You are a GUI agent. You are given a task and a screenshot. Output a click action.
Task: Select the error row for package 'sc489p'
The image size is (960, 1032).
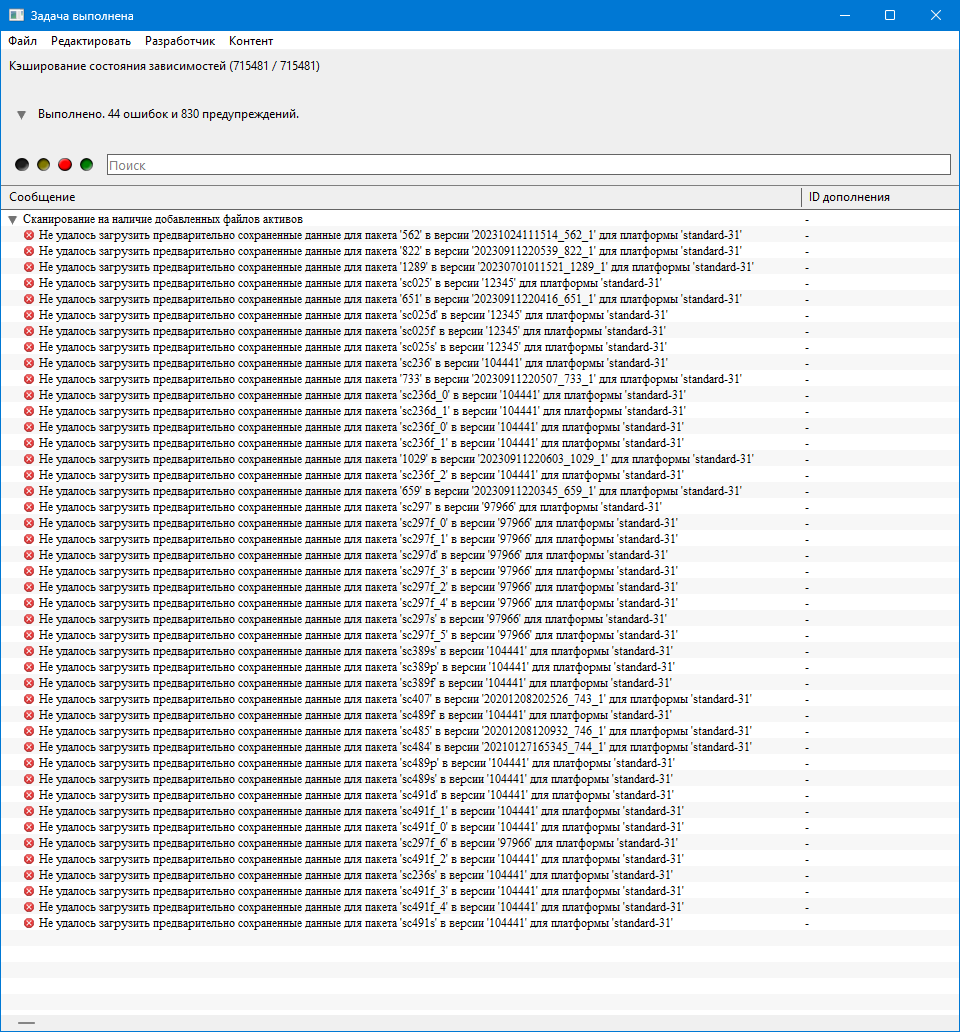(480, 763)
